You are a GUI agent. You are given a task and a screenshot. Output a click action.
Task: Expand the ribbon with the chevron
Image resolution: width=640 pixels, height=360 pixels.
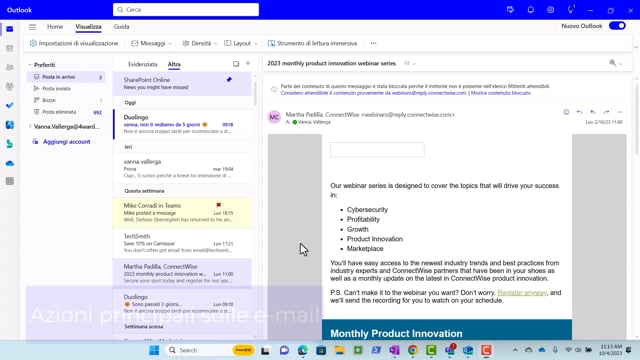tap(636, 47)
